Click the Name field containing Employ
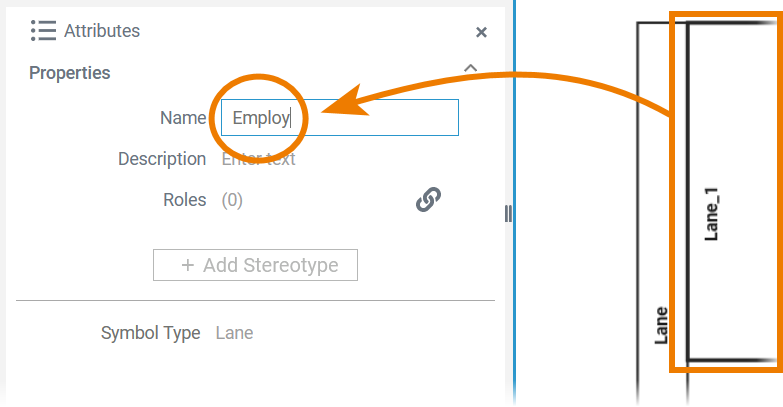Image resolution: width=783 pixels, height=407 pixels. pyautogui.click(x=338, y=117)
